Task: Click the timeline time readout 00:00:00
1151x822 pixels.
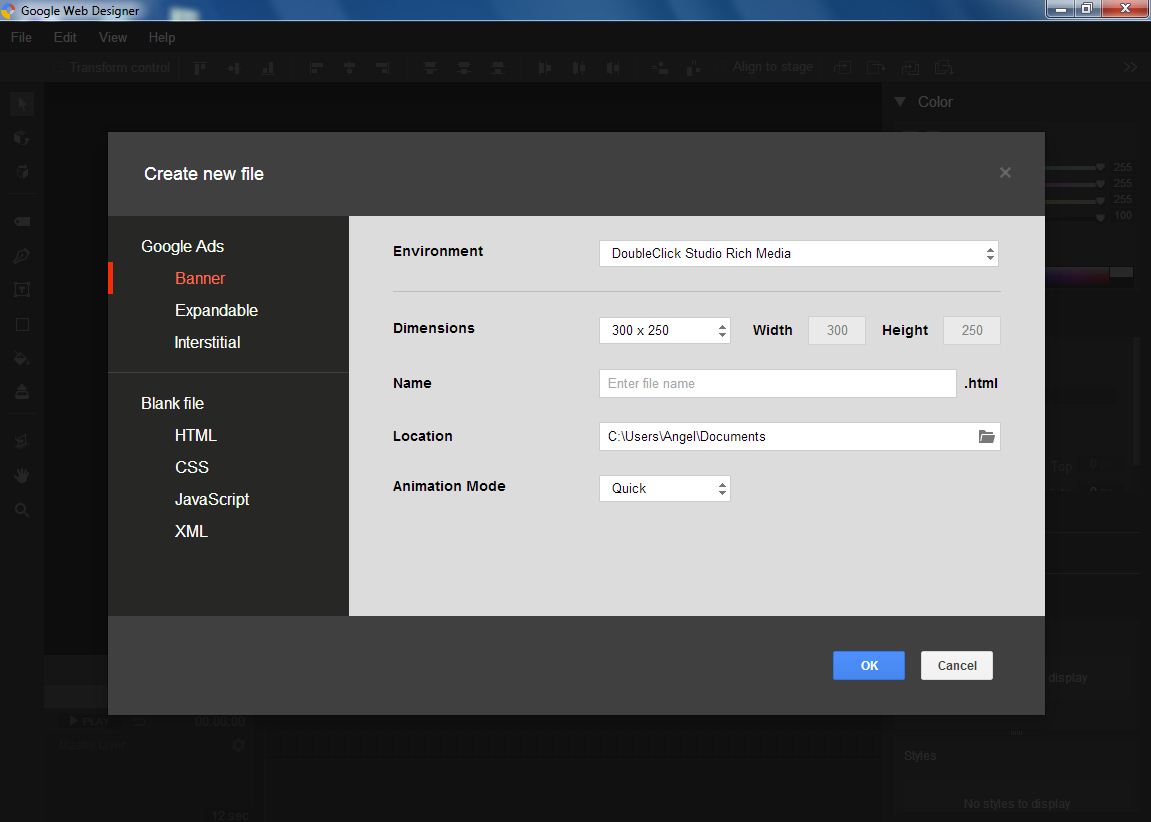Action: click(219, 721)
